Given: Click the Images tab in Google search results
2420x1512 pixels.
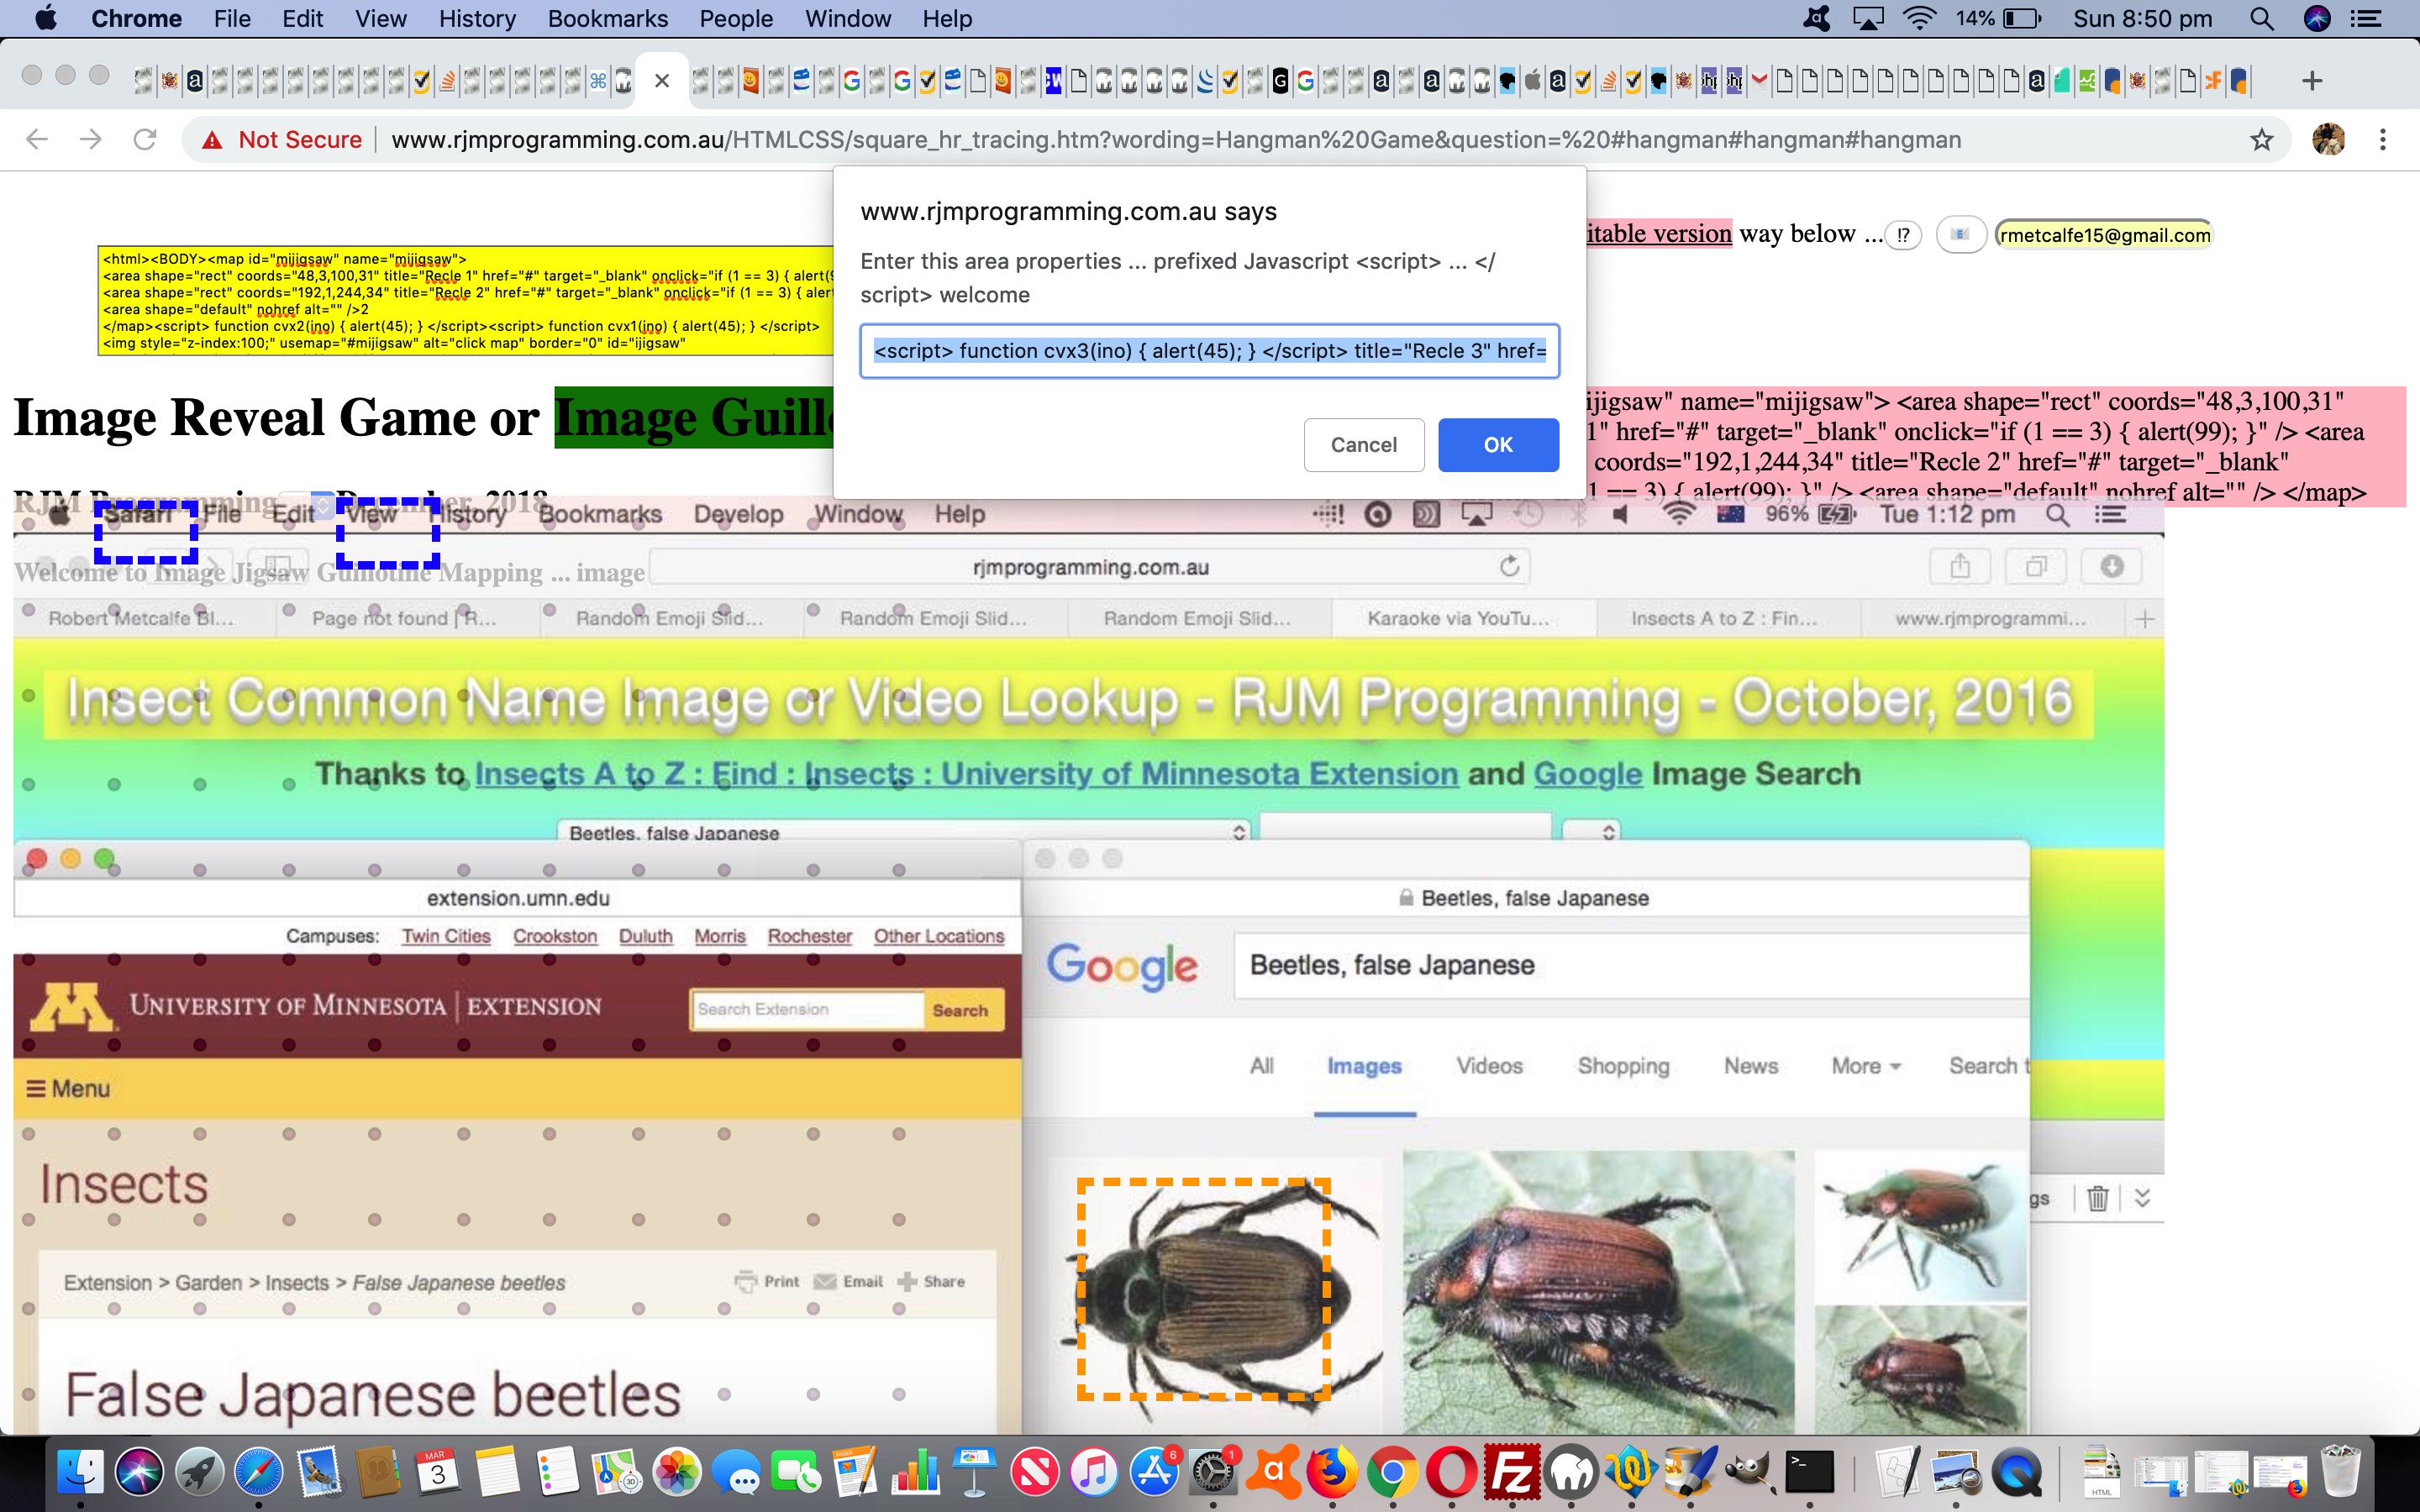Looking at the screenshot, I should [1364, 1064].
